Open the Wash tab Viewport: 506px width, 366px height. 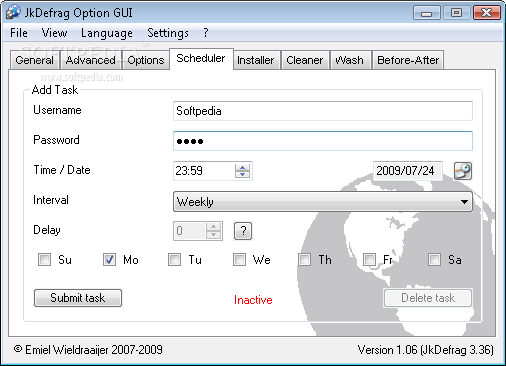tap(350, 60)
